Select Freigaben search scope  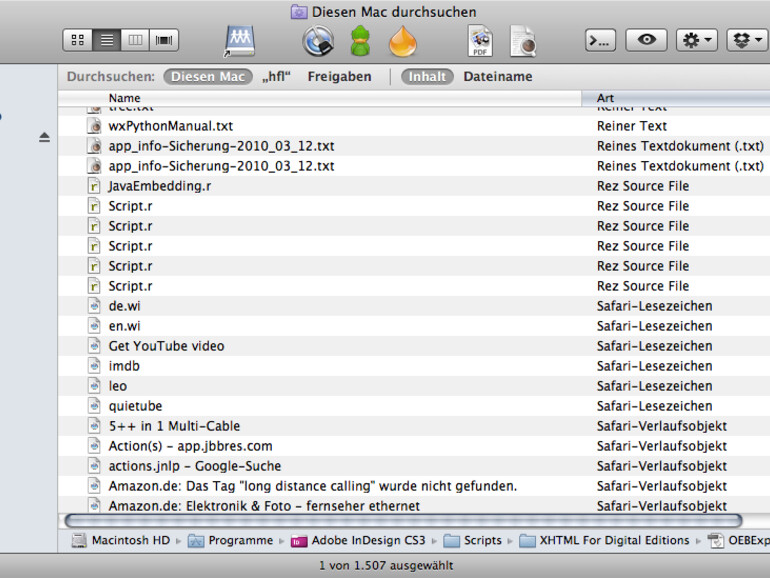(x=339, y=76)
